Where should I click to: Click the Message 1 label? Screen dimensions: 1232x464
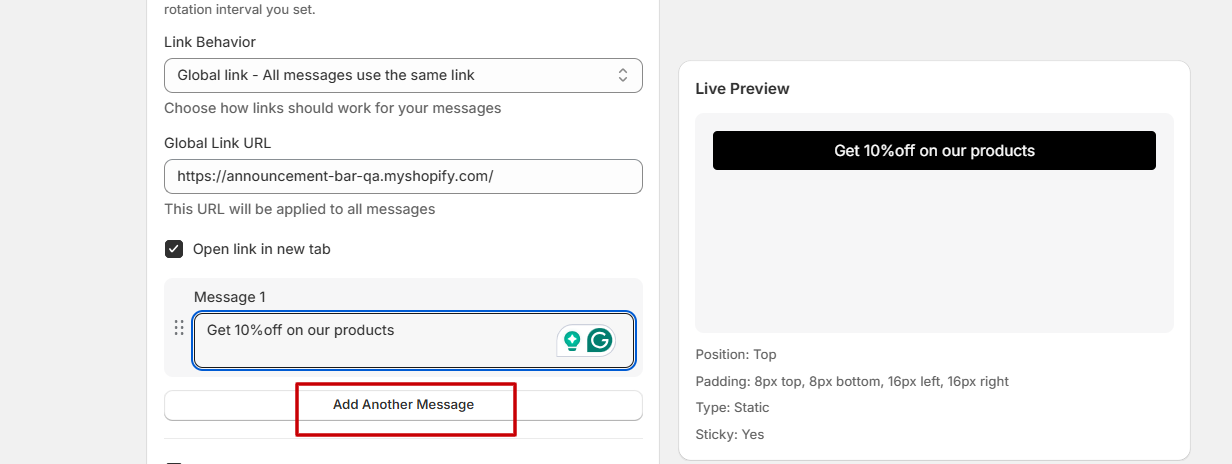click(x=229, y=297)
